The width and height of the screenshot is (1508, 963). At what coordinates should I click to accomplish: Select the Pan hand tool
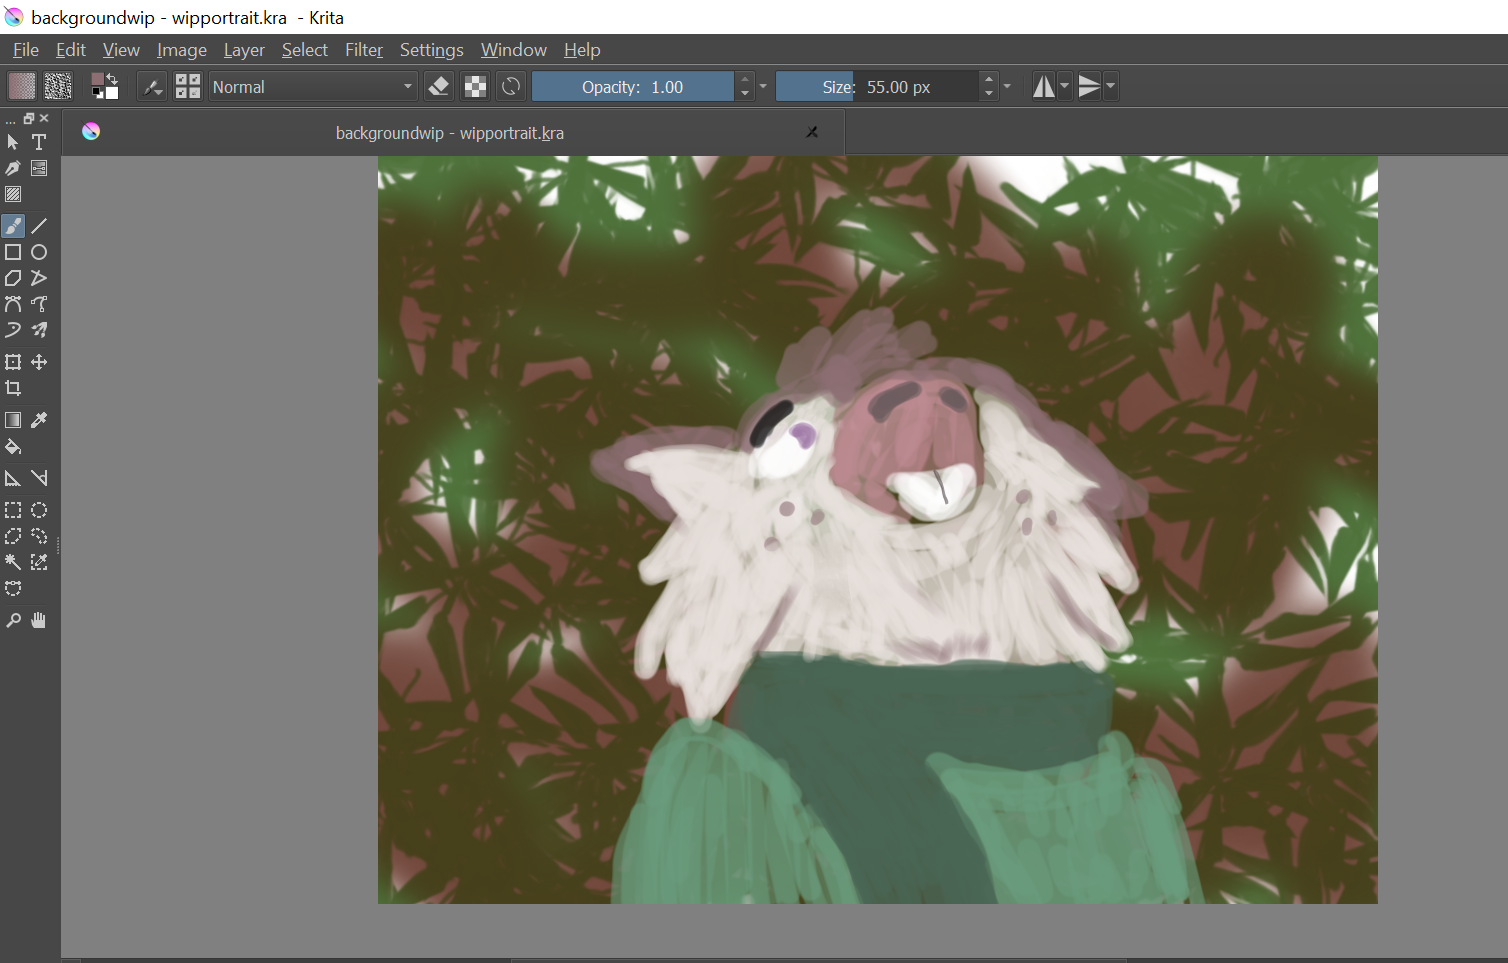tap(39, 620)
